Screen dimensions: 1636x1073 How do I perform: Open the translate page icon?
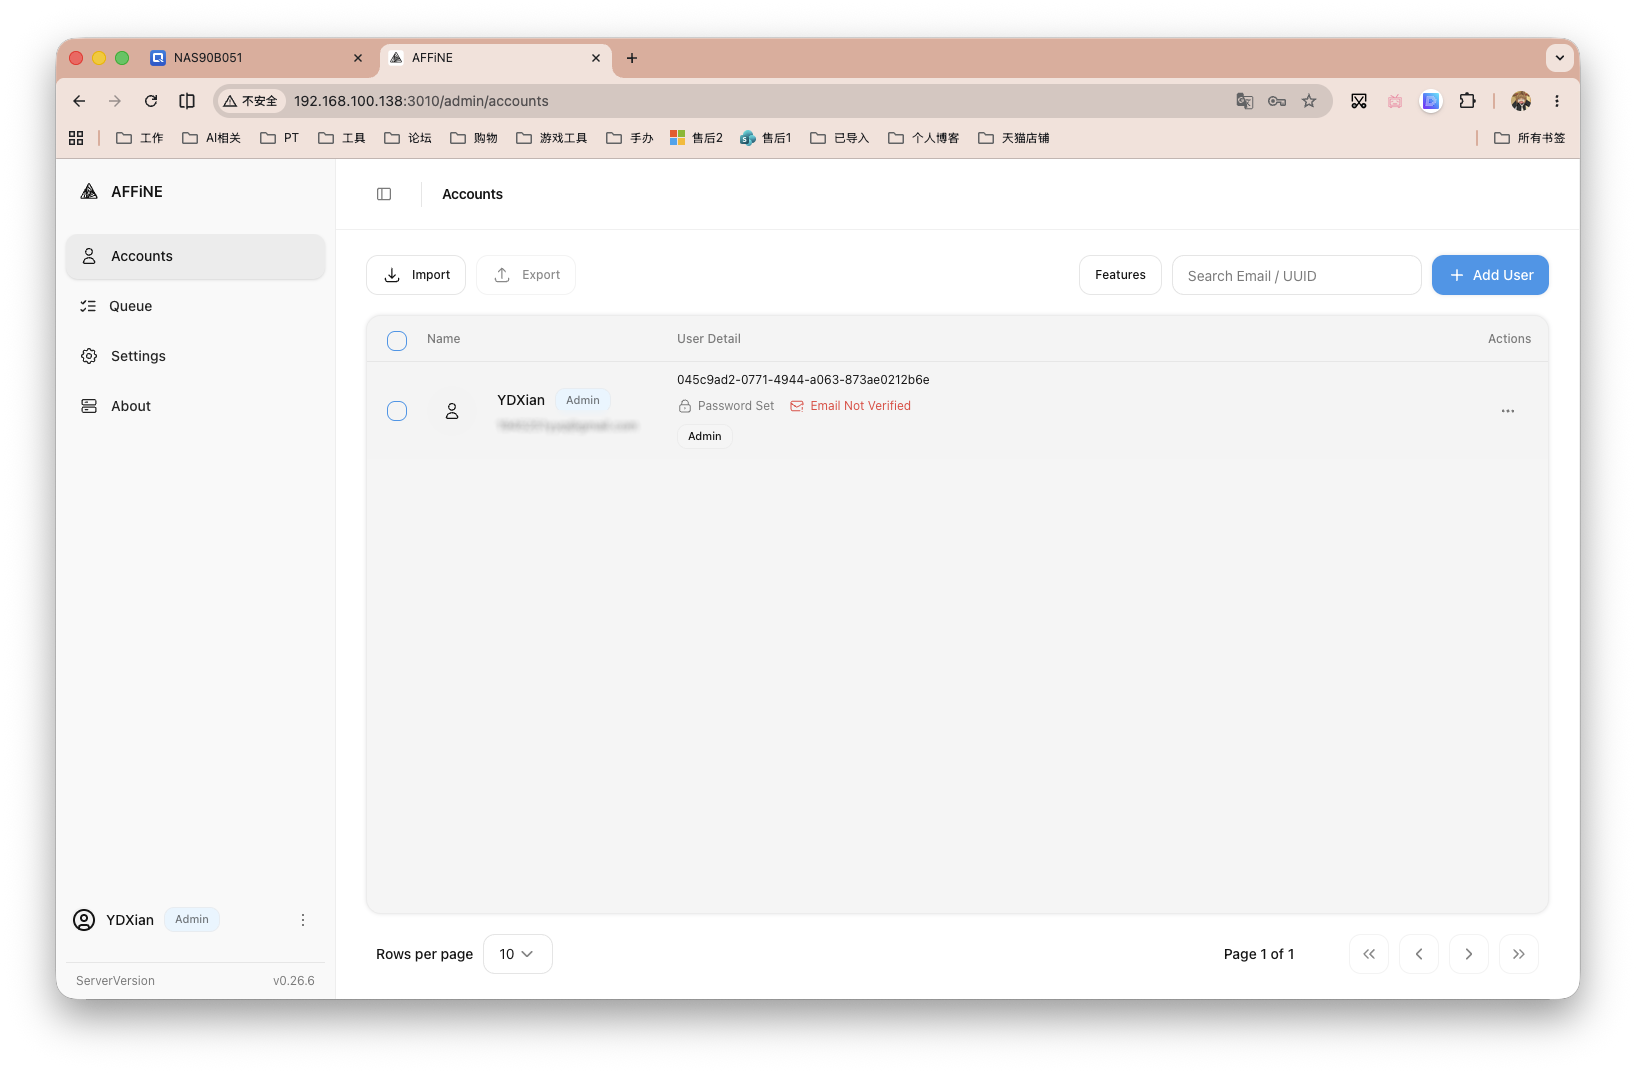(1245, 101)
